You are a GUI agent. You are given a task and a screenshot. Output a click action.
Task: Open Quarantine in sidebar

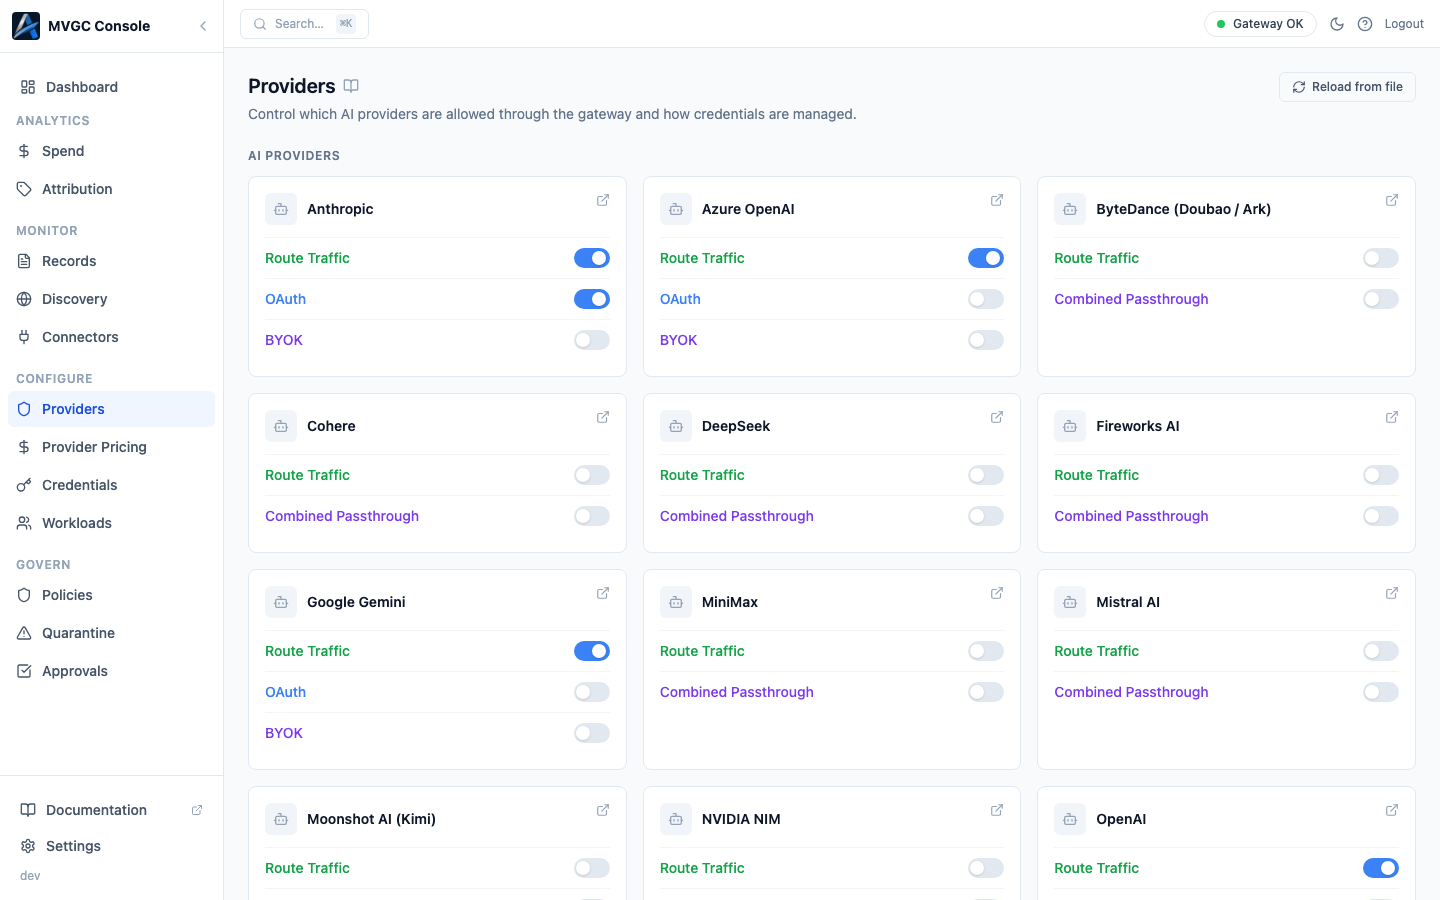click(111, 633)
